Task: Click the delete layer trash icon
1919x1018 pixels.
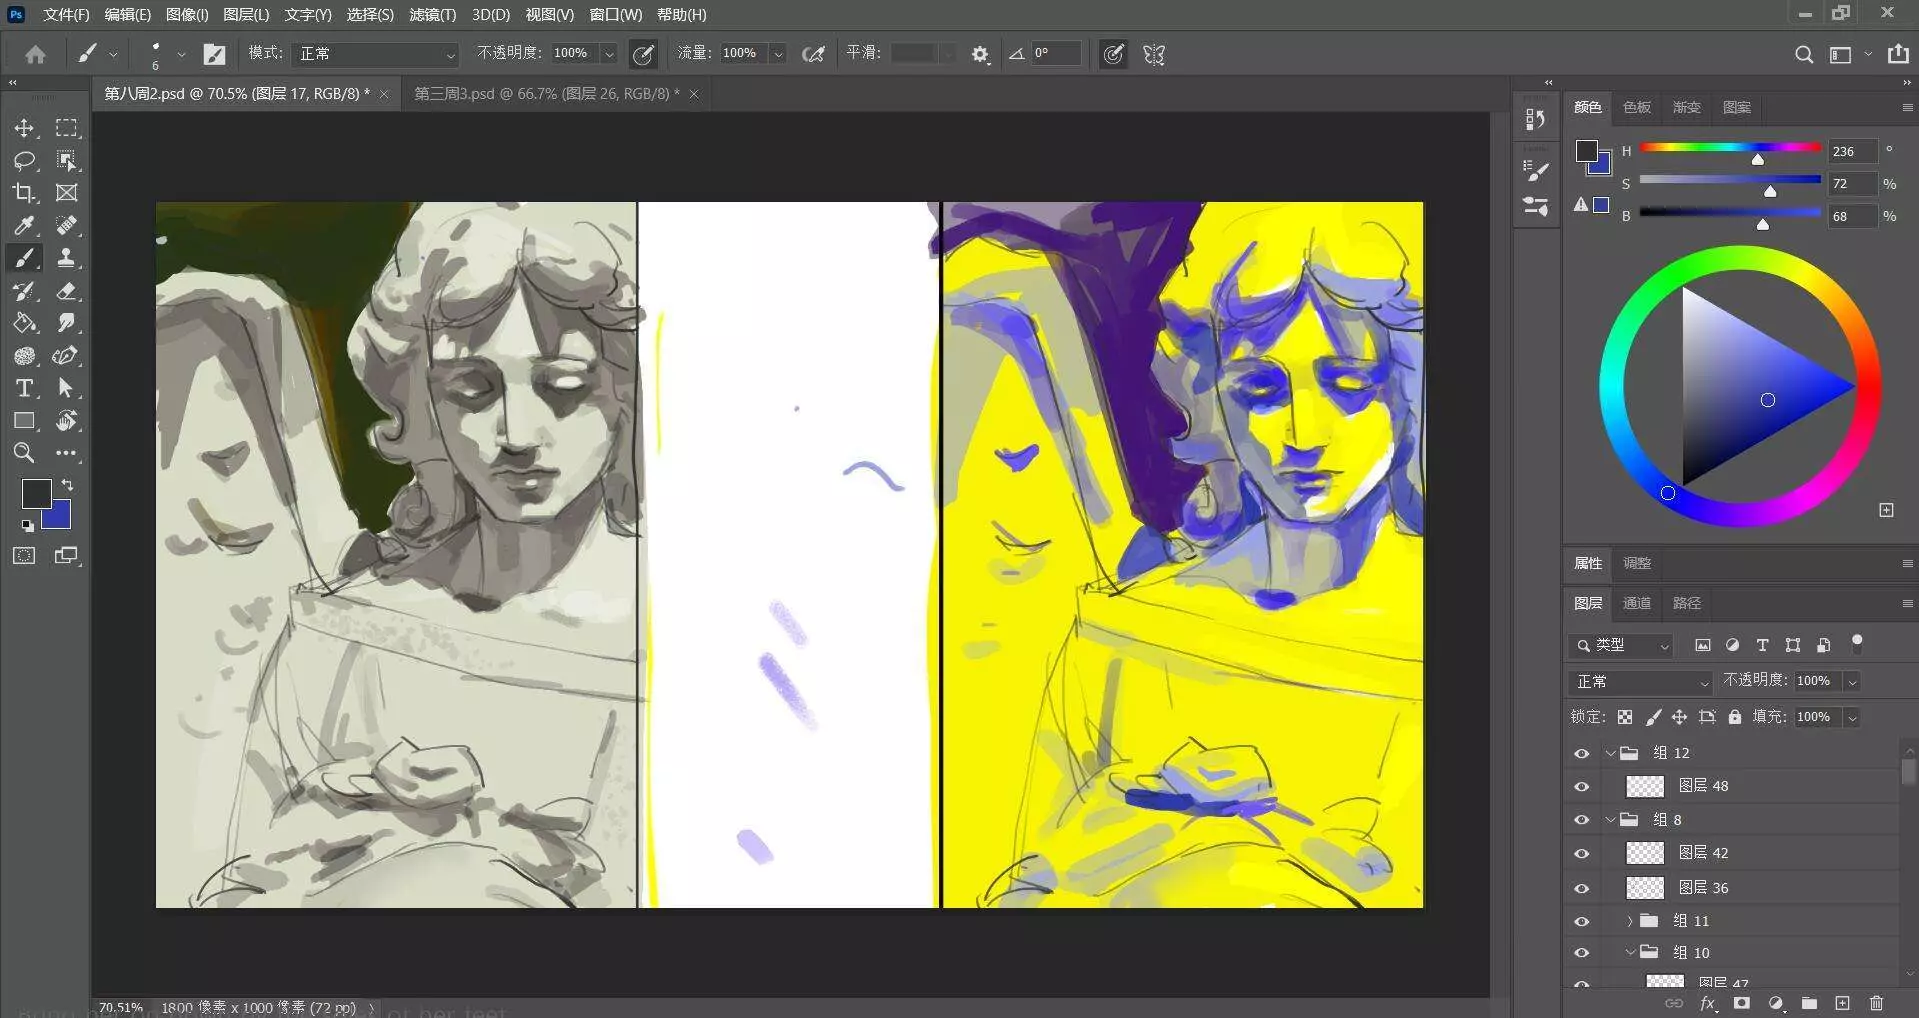Action: (1876, 1003)
